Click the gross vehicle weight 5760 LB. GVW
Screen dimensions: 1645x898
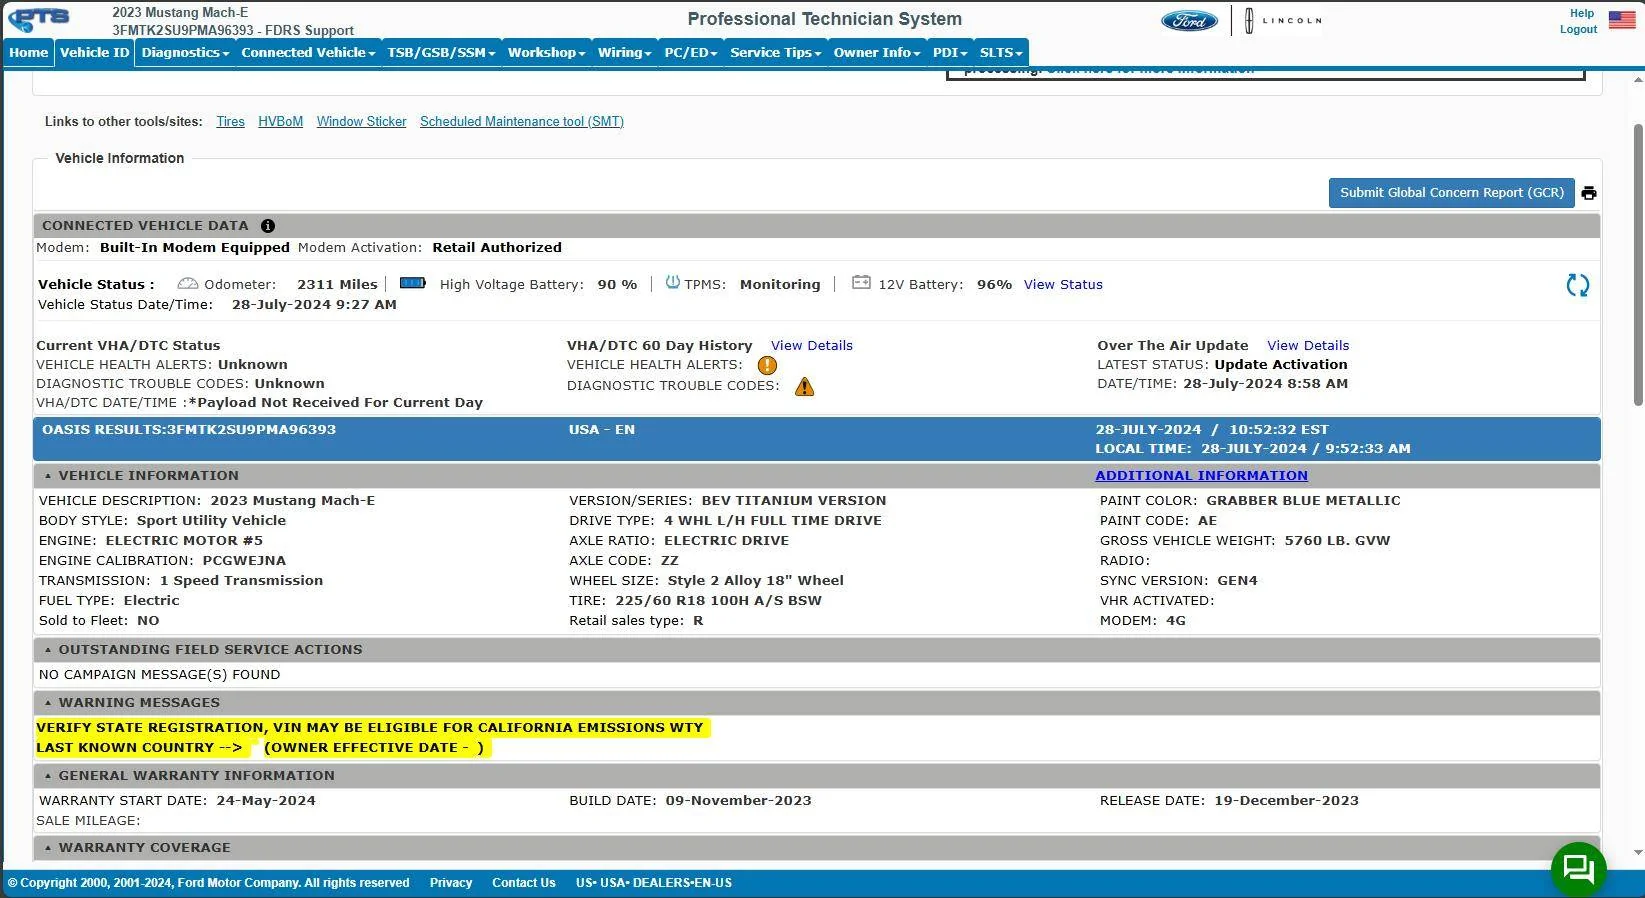[1337, 541]
